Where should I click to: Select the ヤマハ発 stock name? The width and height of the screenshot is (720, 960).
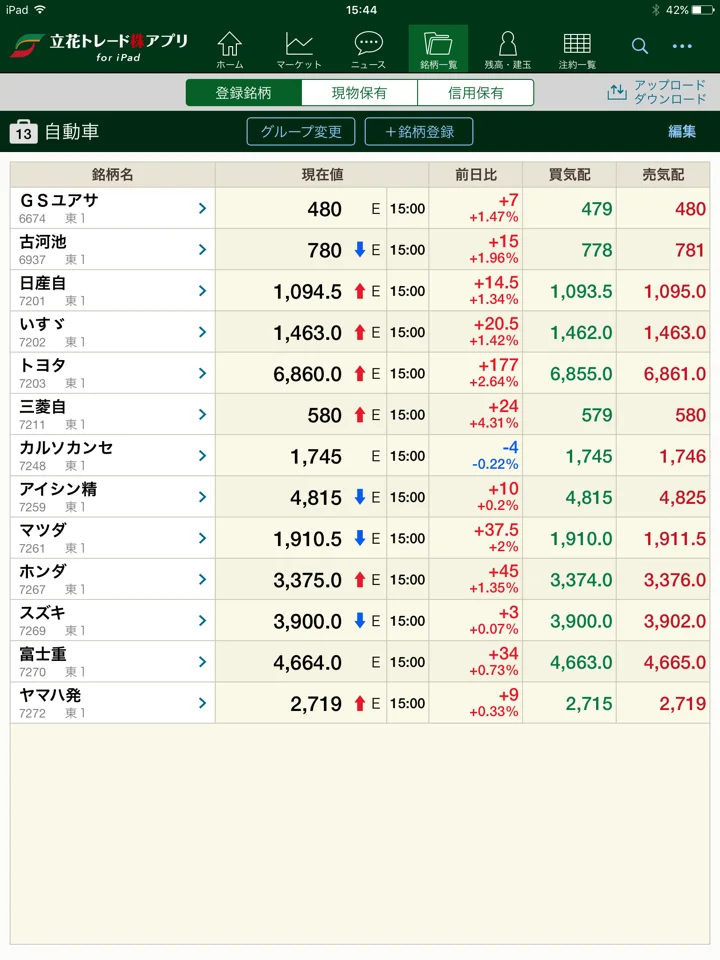pyautogui.click(x=50, y=695)
